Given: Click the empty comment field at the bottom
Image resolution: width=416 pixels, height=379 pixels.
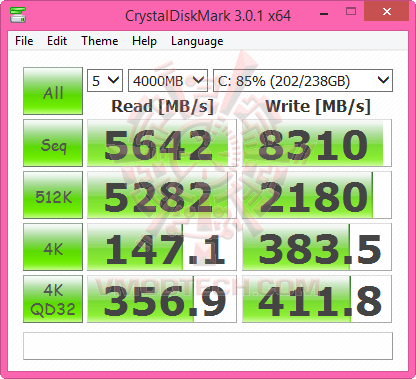Looking at the screenshot, I should pos(208,346).
